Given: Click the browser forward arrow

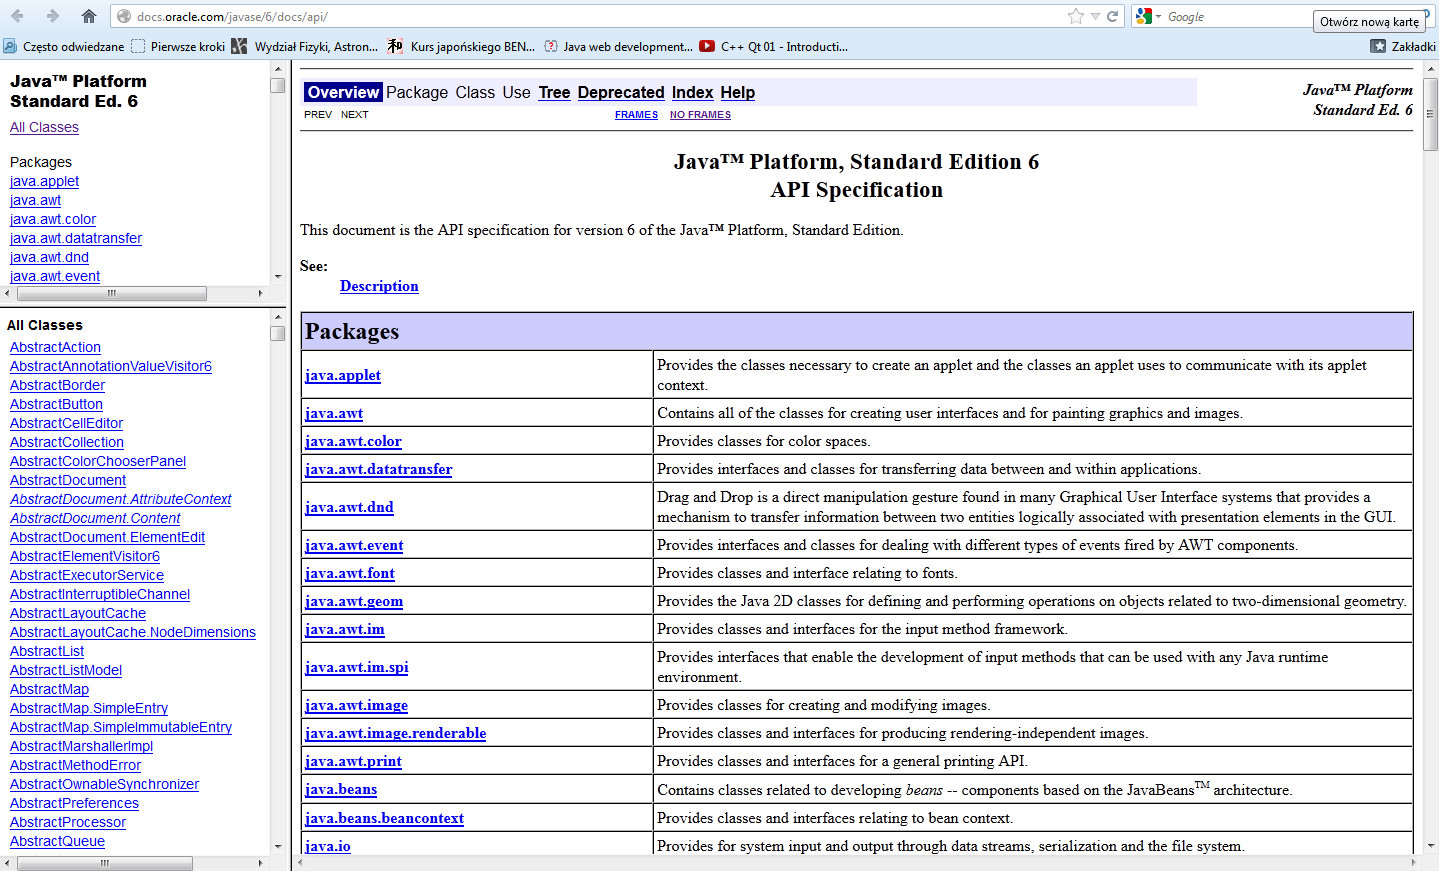Looking at the screenshot, I should (53, 16).
